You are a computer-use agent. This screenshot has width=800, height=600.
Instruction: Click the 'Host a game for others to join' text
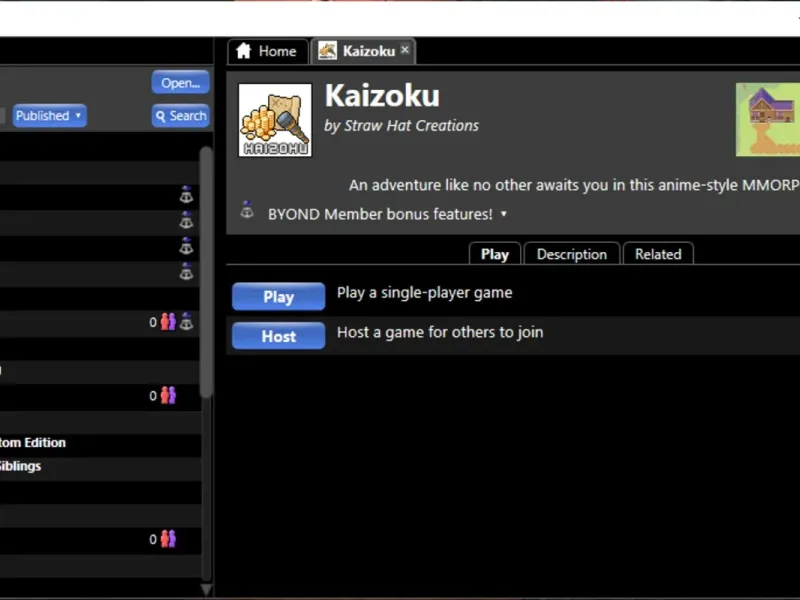point(440,332)
